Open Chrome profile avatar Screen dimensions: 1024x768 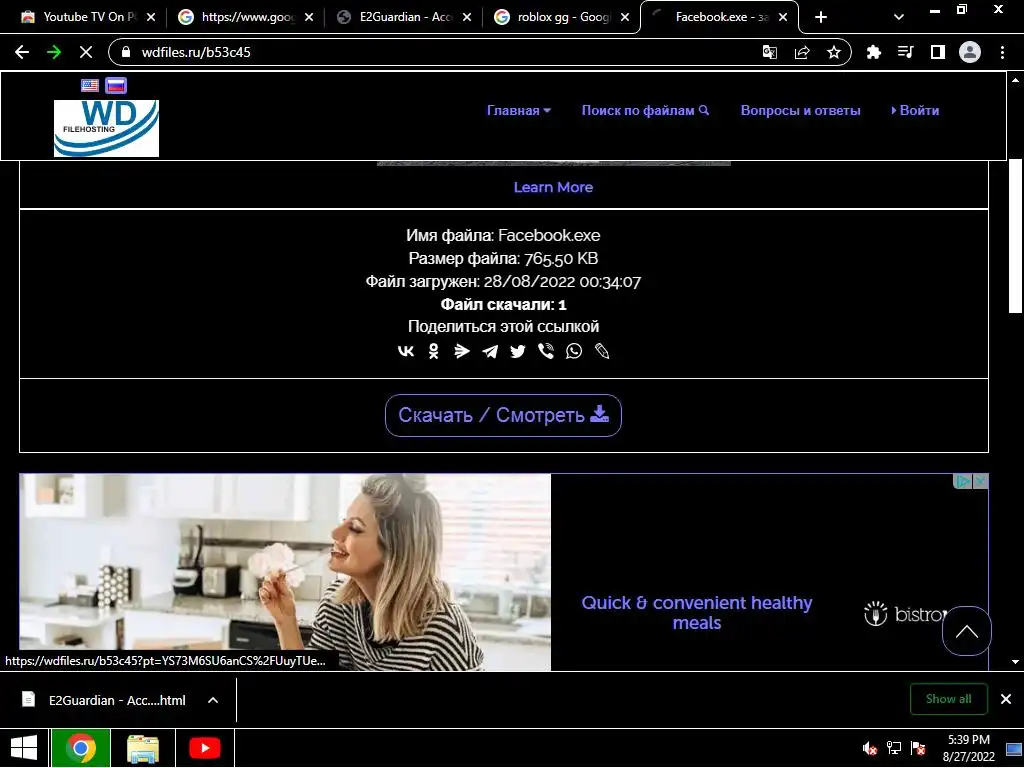970,52
